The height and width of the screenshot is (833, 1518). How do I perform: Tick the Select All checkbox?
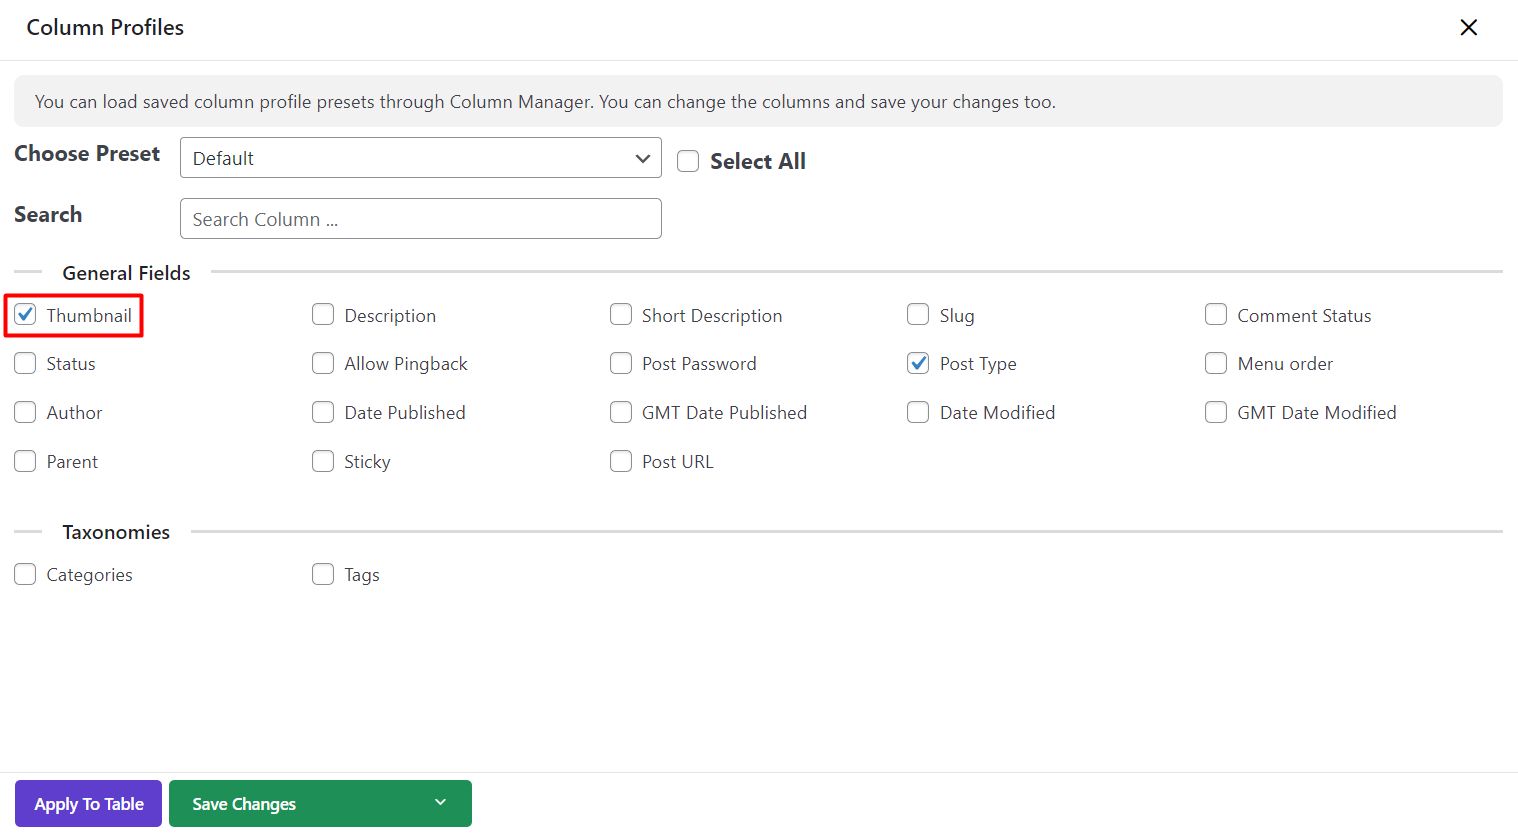[688, 161]
